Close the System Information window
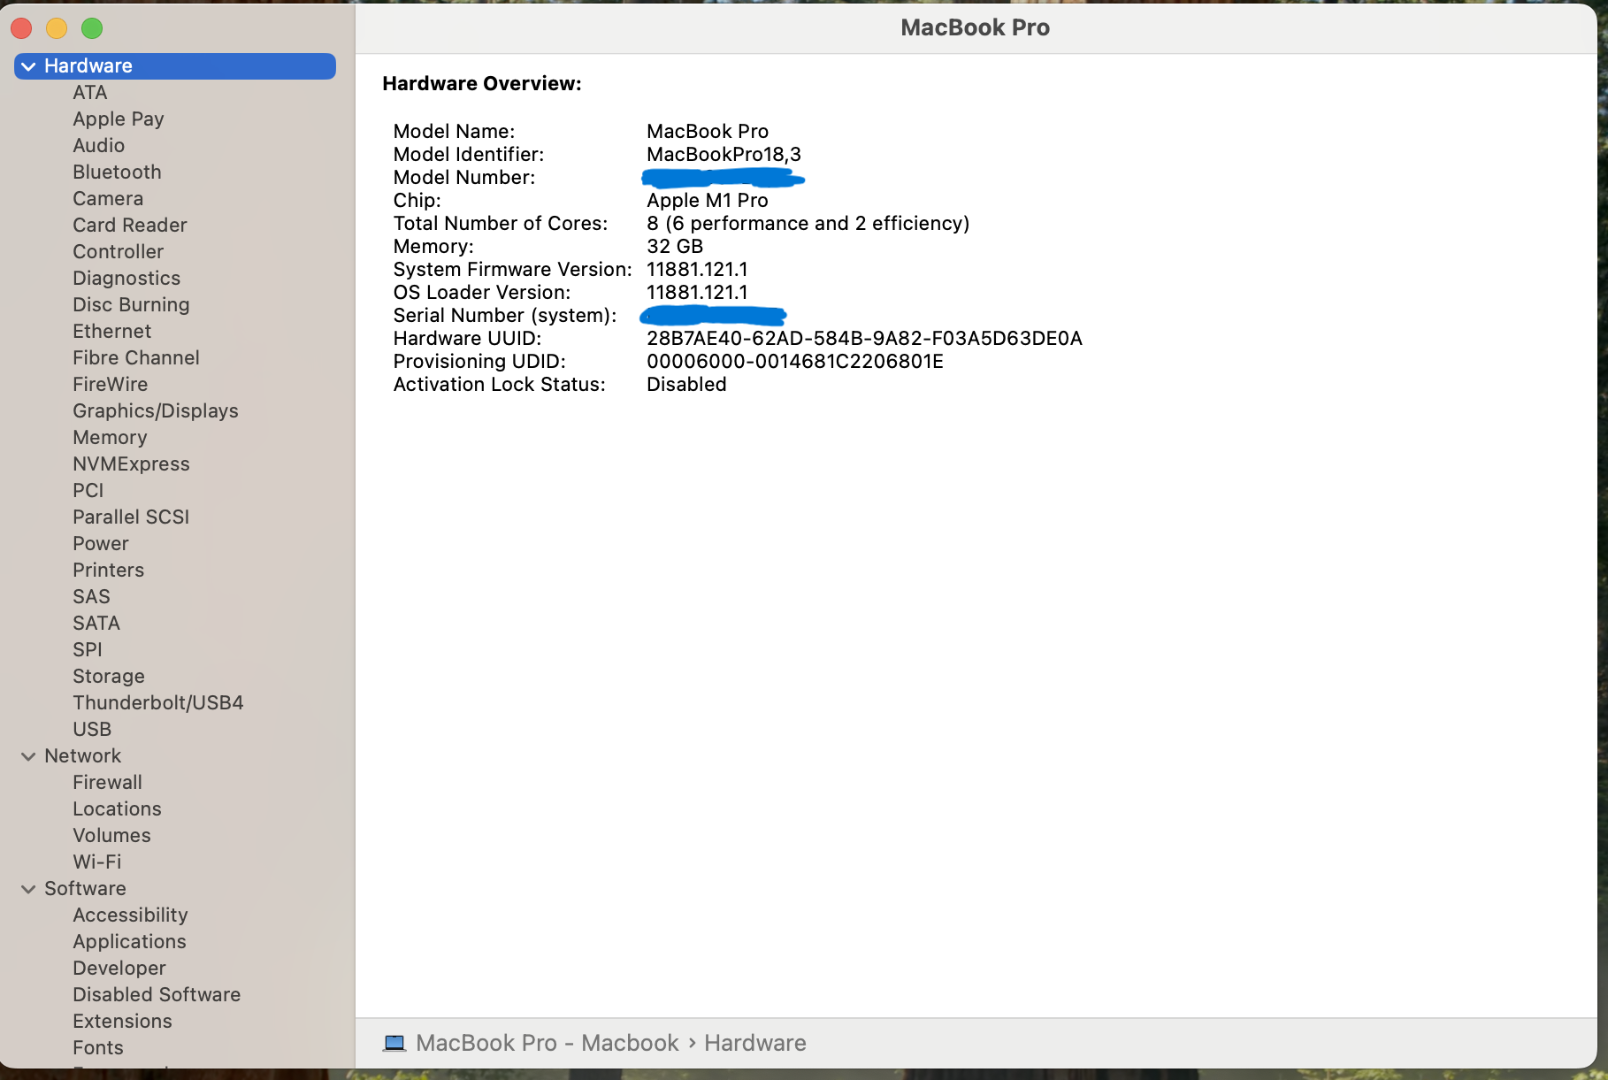1608x1080 pixels. coord(21,28)
